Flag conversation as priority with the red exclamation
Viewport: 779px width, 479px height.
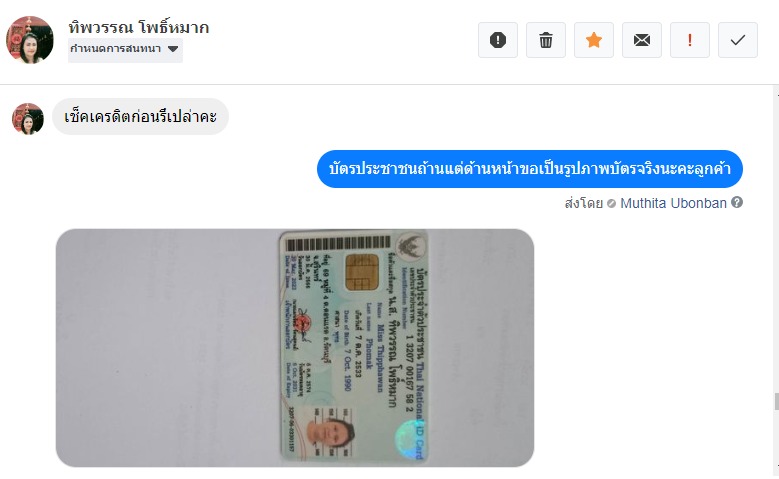690,40
